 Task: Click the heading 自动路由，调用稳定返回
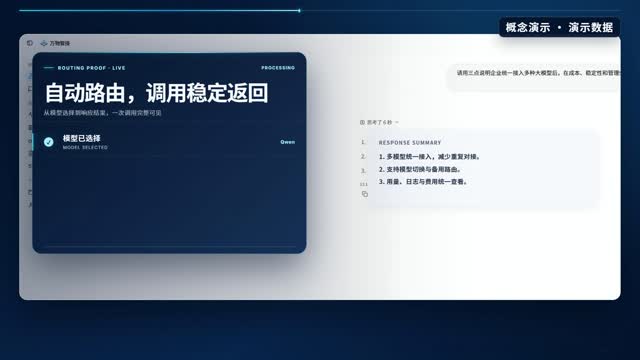click(156, 93)
